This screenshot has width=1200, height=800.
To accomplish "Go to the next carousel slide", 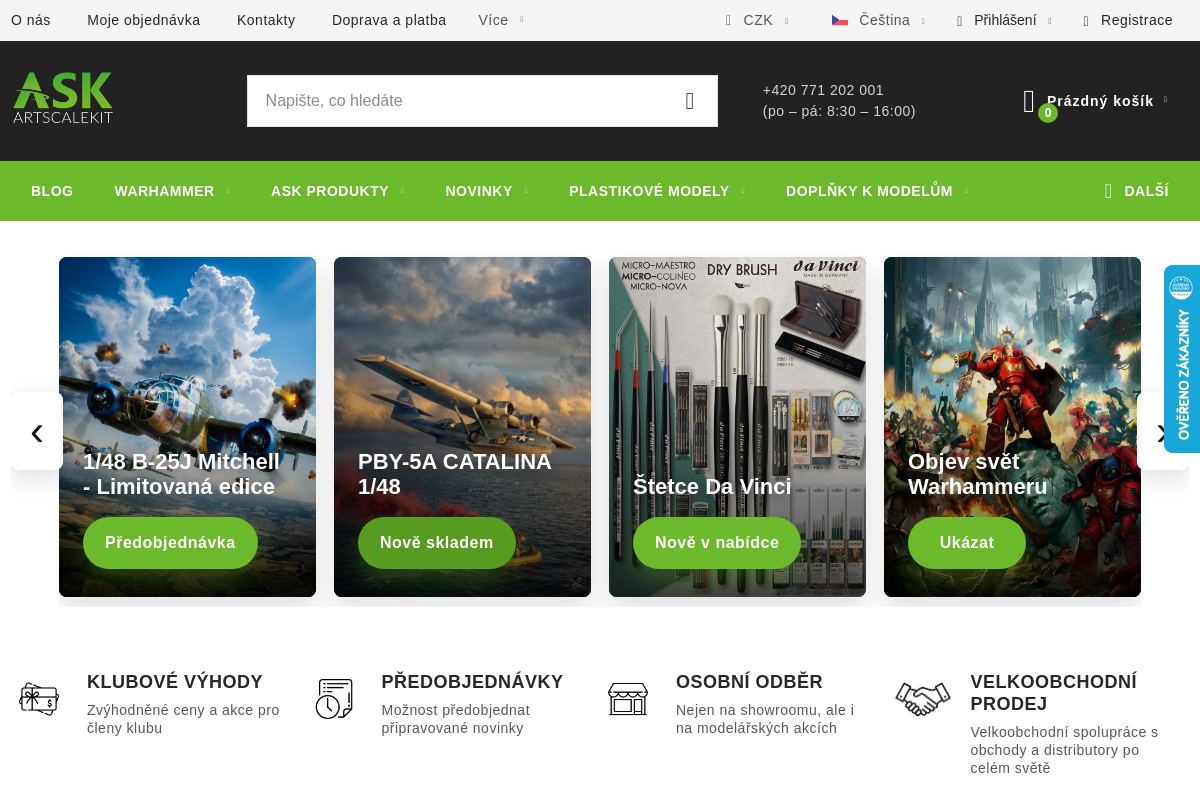I will pos(1163,431).
